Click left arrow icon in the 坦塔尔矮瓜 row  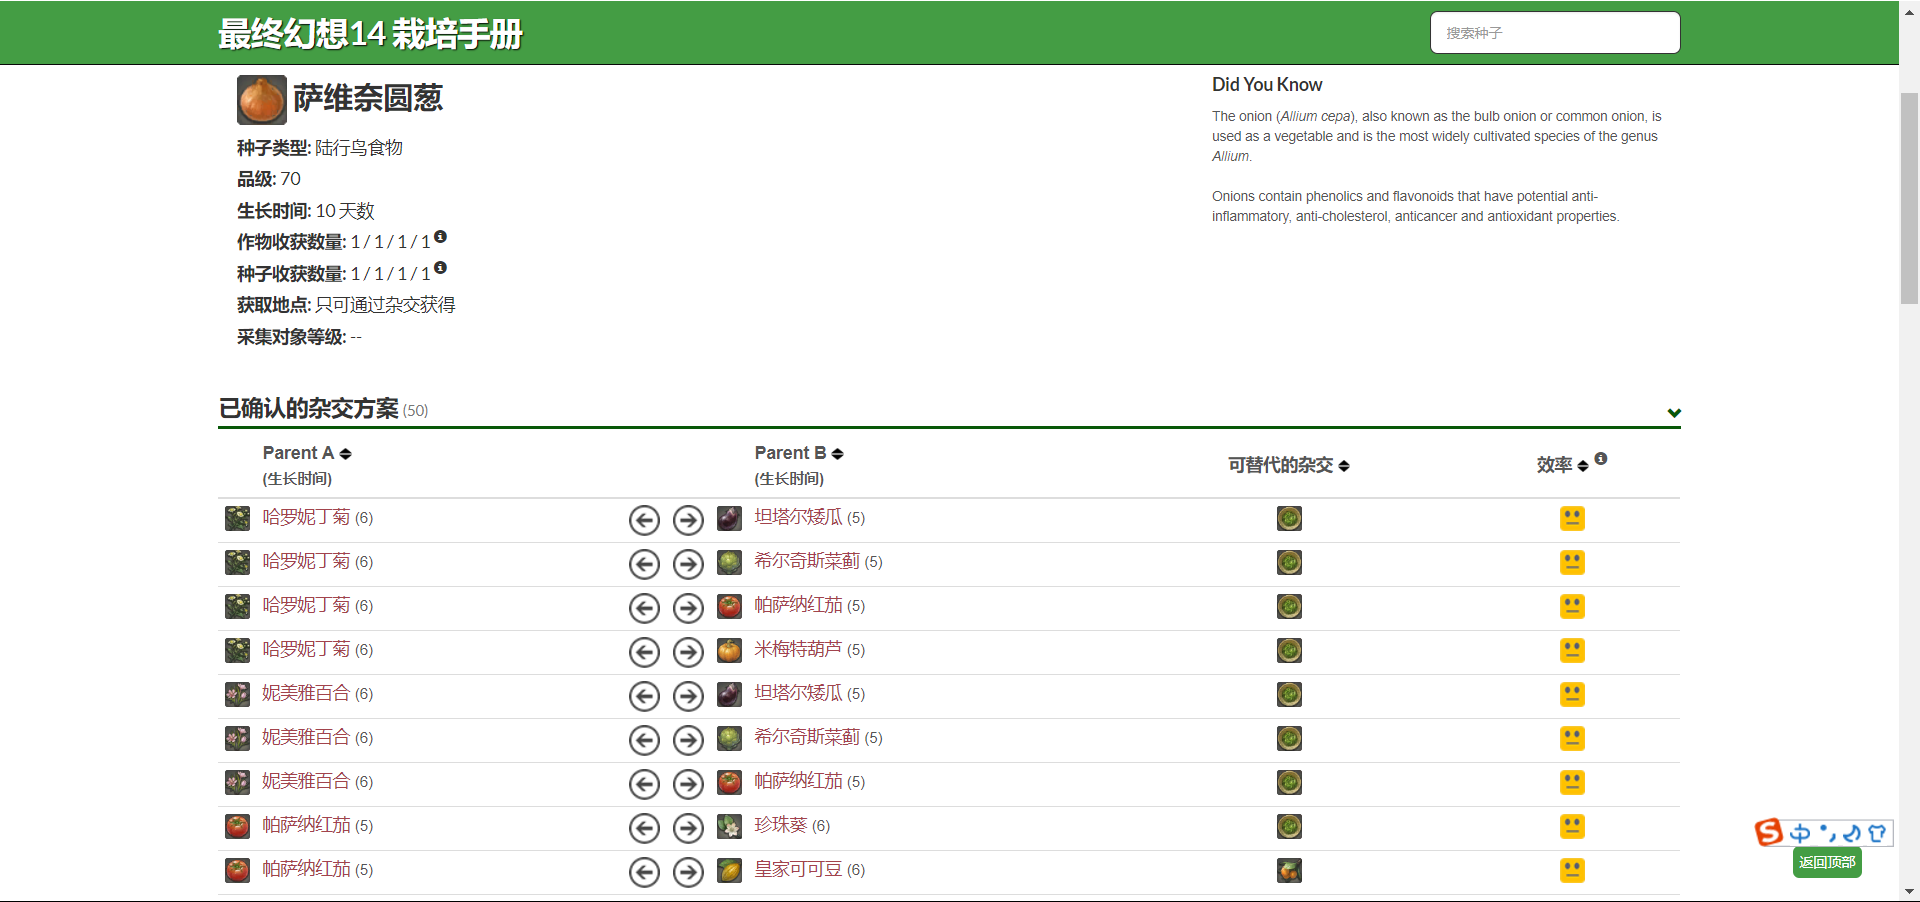pyautogui.click(x=644, y=520)
